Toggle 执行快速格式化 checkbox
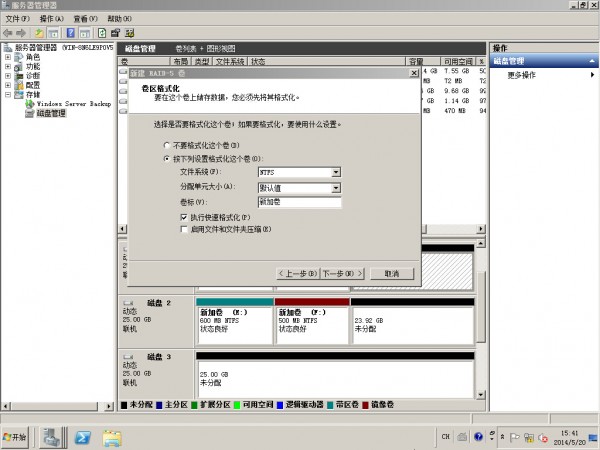The height and width of the screenshot is (450, 600). [183, 216]
